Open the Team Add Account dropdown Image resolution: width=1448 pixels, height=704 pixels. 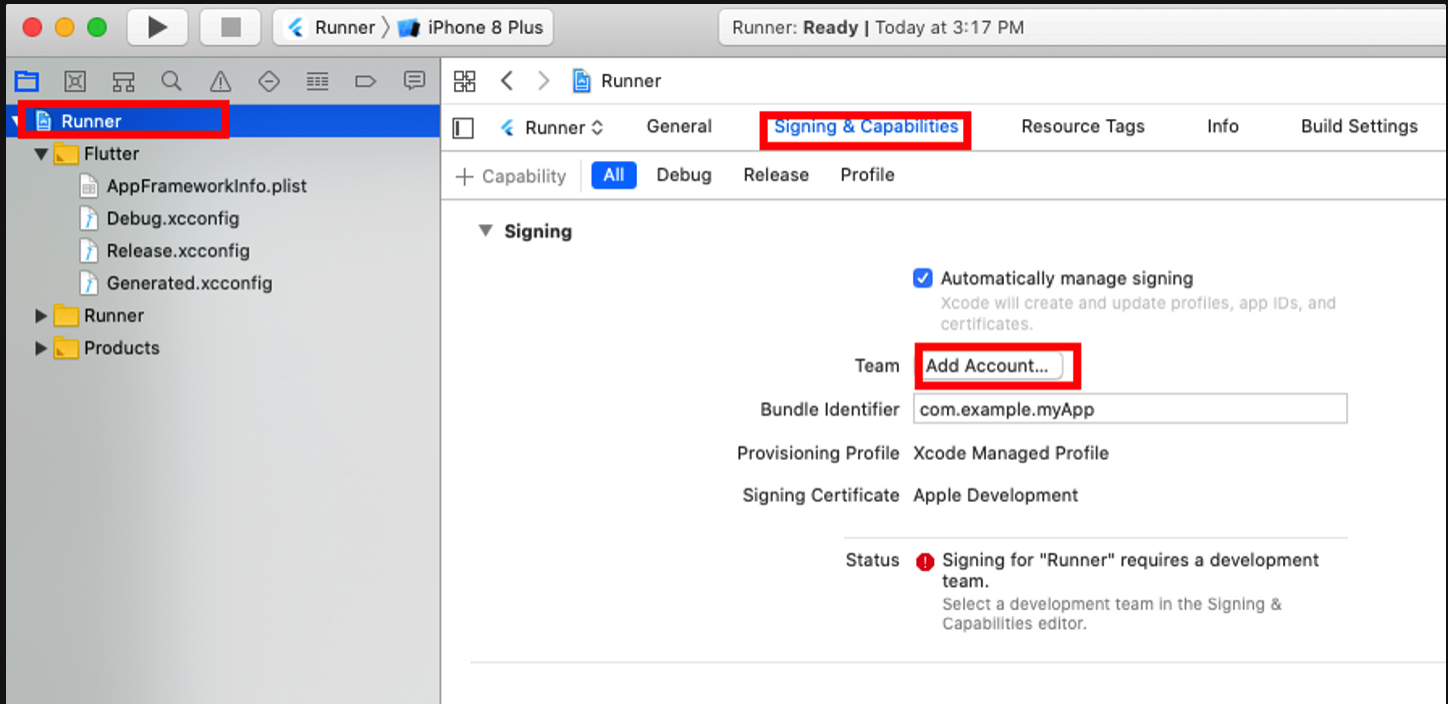tap(992, 366)
